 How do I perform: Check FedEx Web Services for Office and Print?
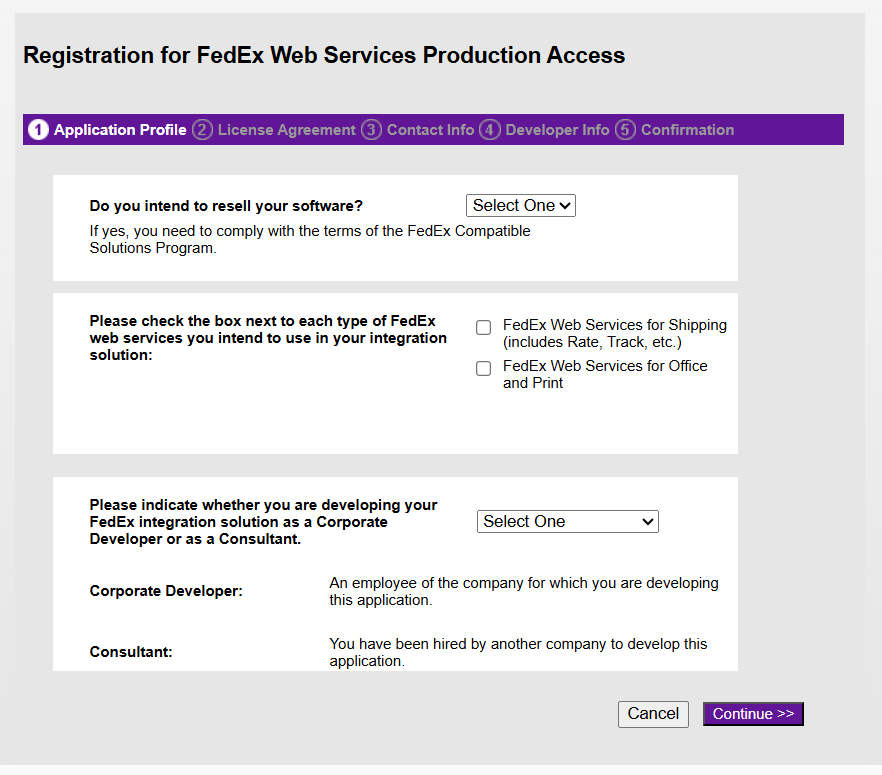coord(483,368)
